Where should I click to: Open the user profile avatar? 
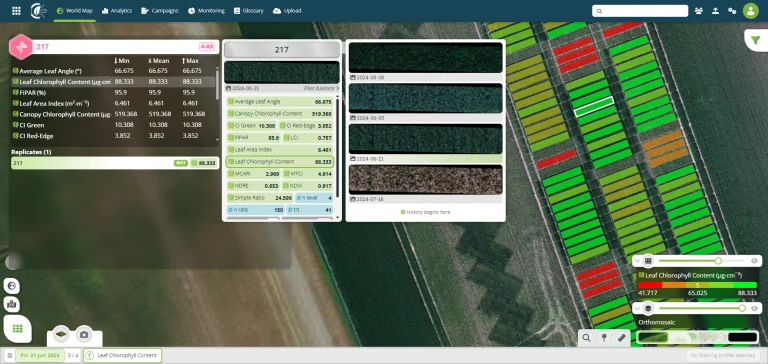tap(750, 11)
